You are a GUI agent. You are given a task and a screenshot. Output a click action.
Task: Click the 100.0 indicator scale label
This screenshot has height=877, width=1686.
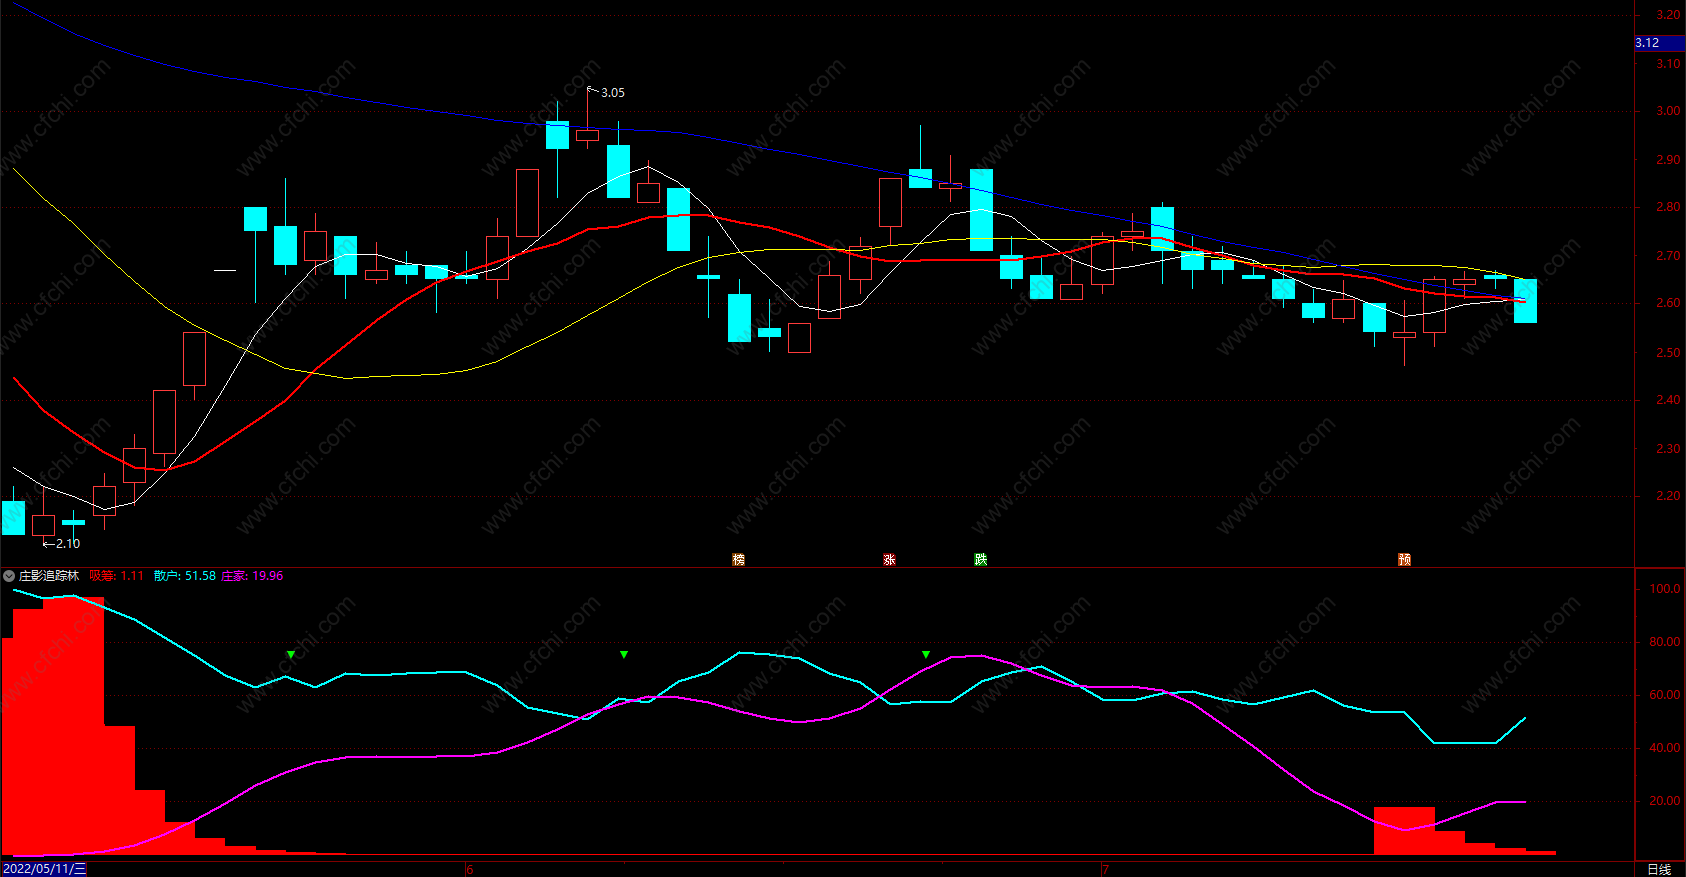coord(1665,589)
